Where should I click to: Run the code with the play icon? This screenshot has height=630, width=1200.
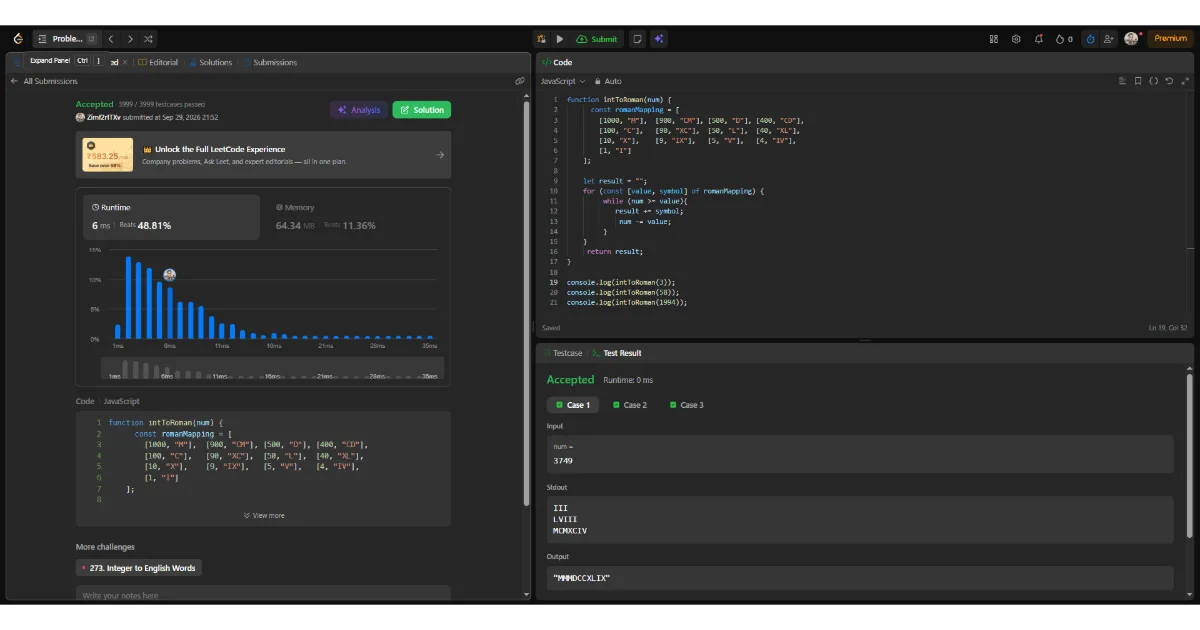point(560,39)
